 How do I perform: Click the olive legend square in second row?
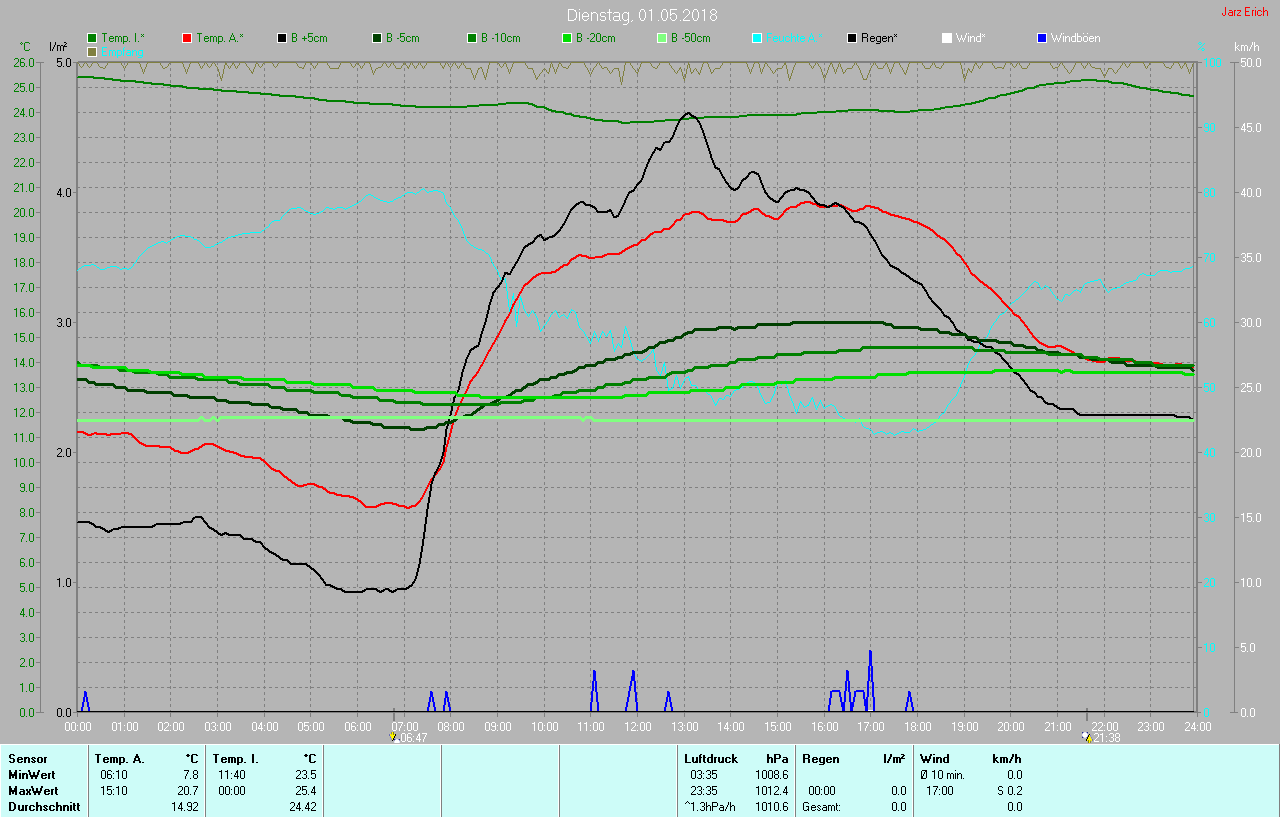[93, 51]
